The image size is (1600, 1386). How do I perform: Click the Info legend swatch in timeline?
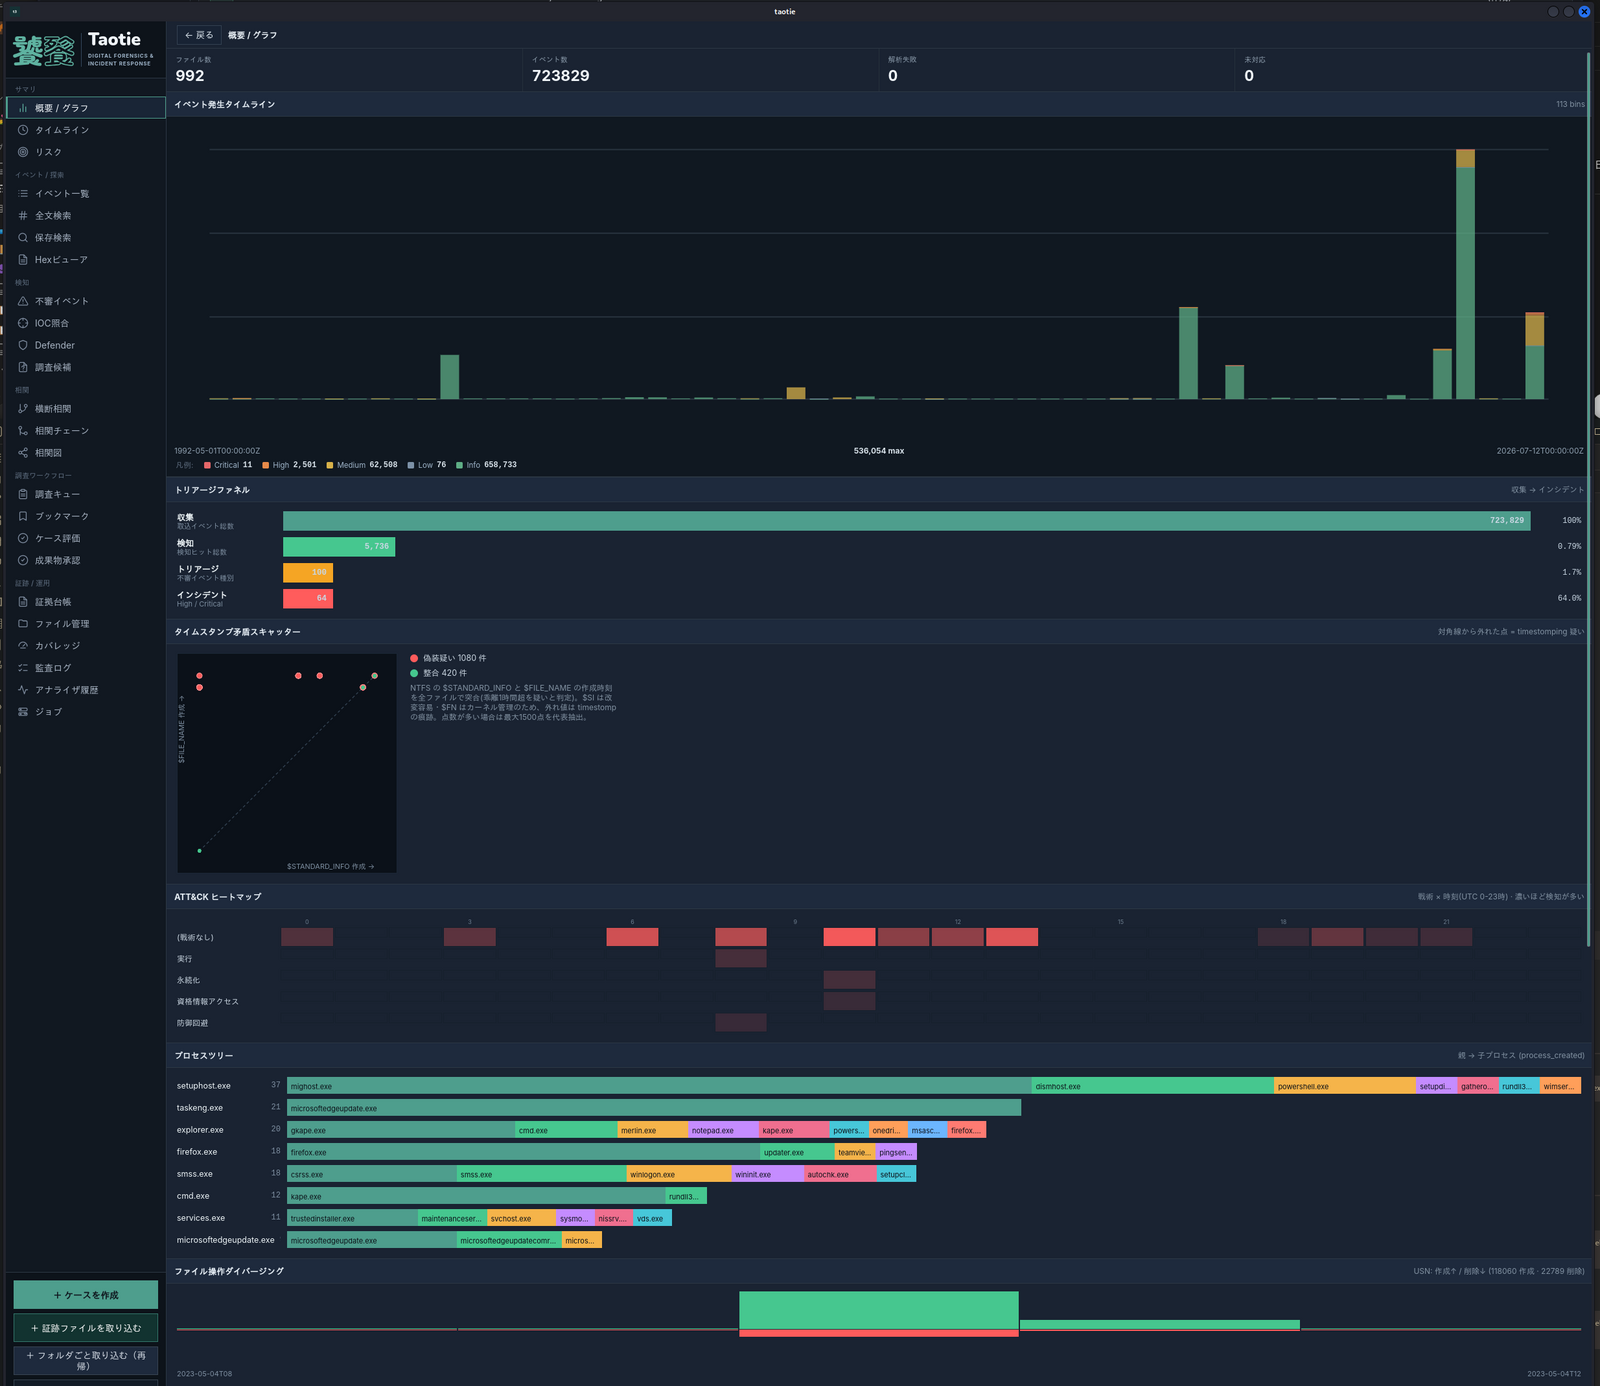[x=459, y=465]
